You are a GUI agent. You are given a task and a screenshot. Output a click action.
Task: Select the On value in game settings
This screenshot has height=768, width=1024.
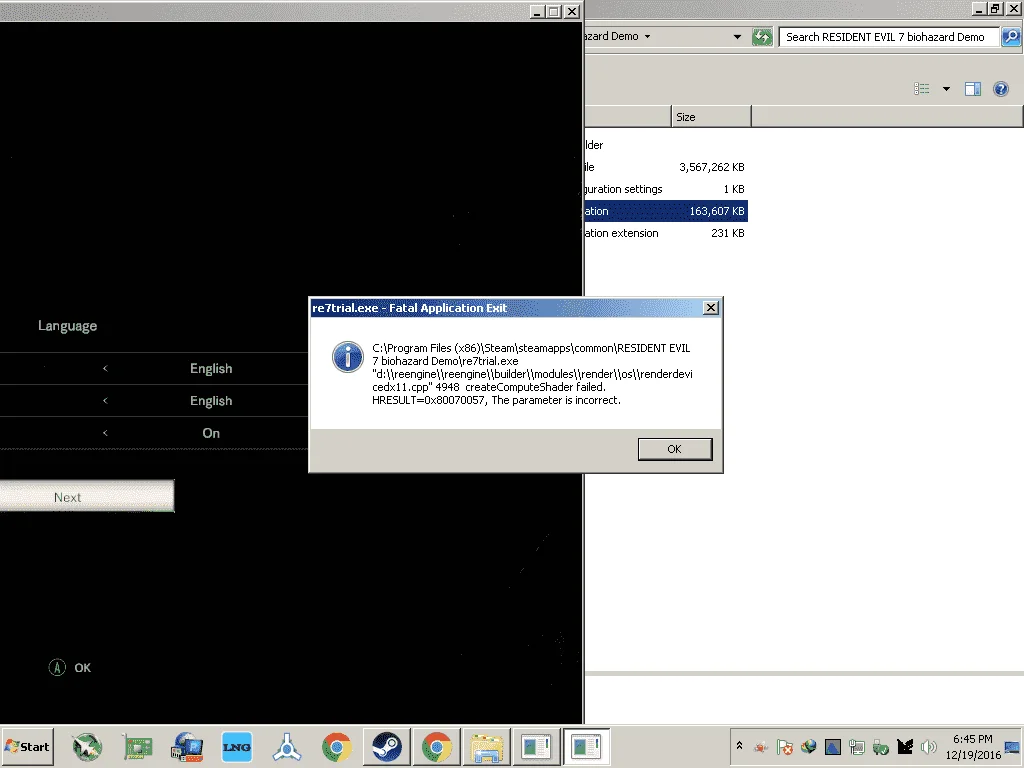click(211, 433)
